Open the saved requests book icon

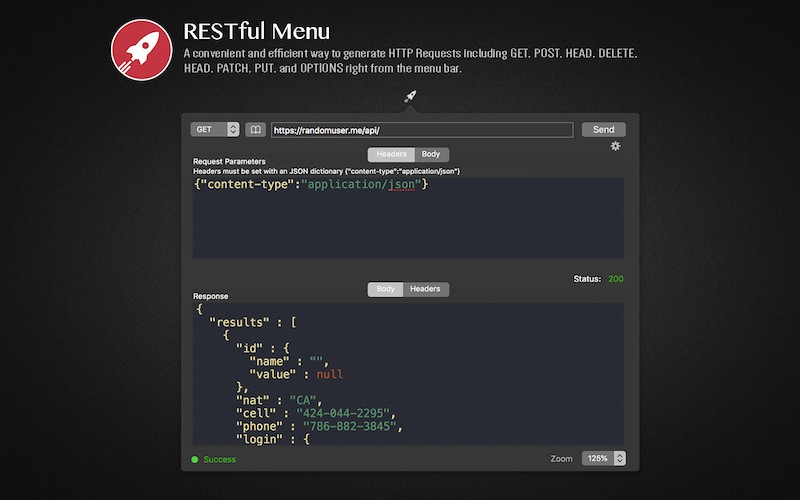click(255, 130)
